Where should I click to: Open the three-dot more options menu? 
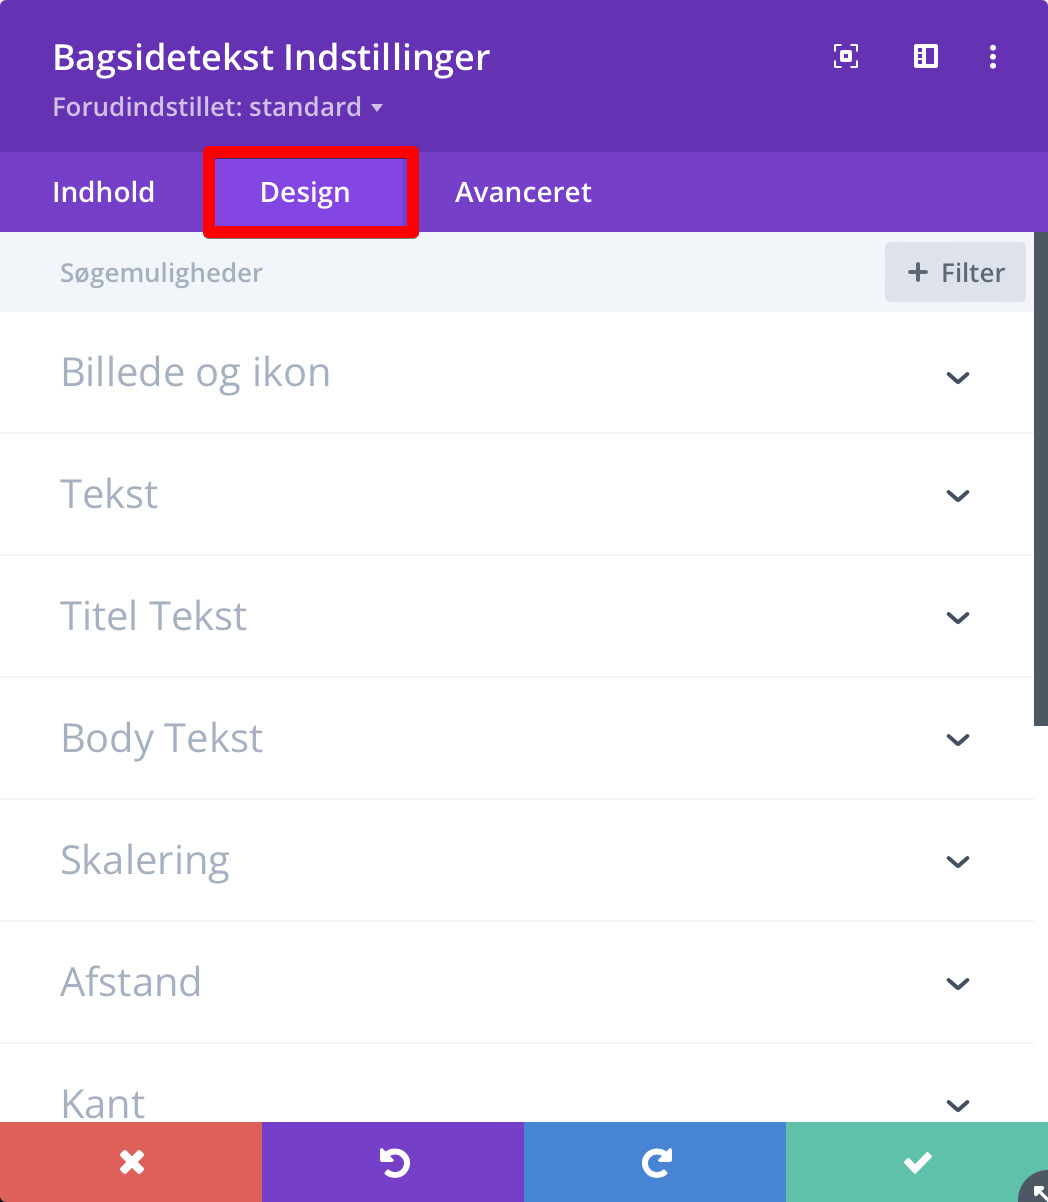point(992,57)
